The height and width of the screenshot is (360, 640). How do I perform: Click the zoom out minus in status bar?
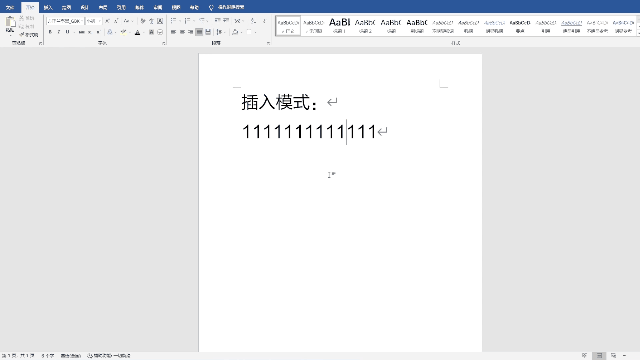tap(624, 356)
